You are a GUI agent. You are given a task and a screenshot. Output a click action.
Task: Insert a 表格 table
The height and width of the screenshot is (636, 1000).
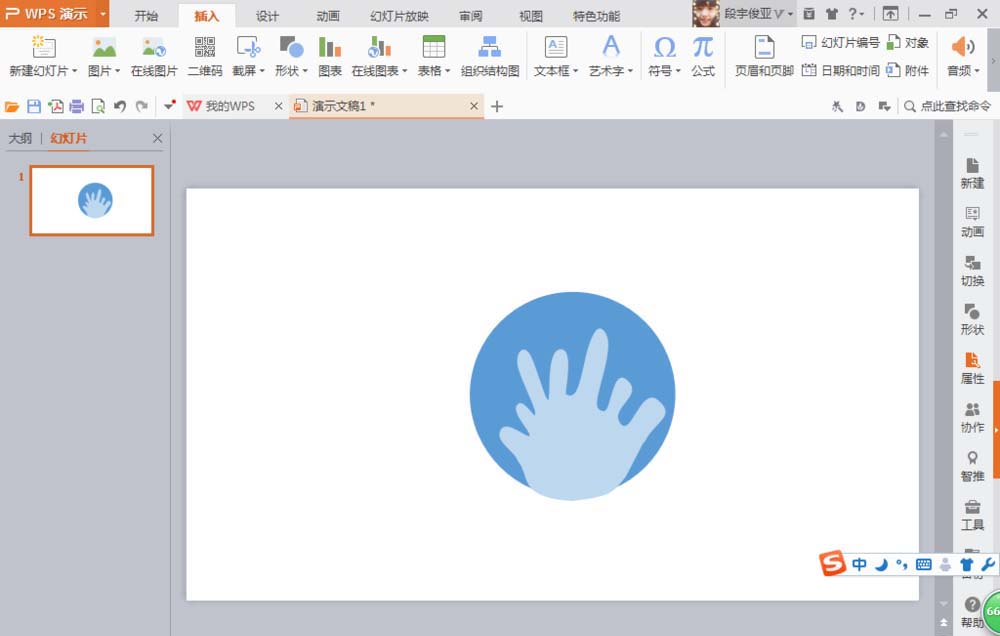tap(434, 56)
